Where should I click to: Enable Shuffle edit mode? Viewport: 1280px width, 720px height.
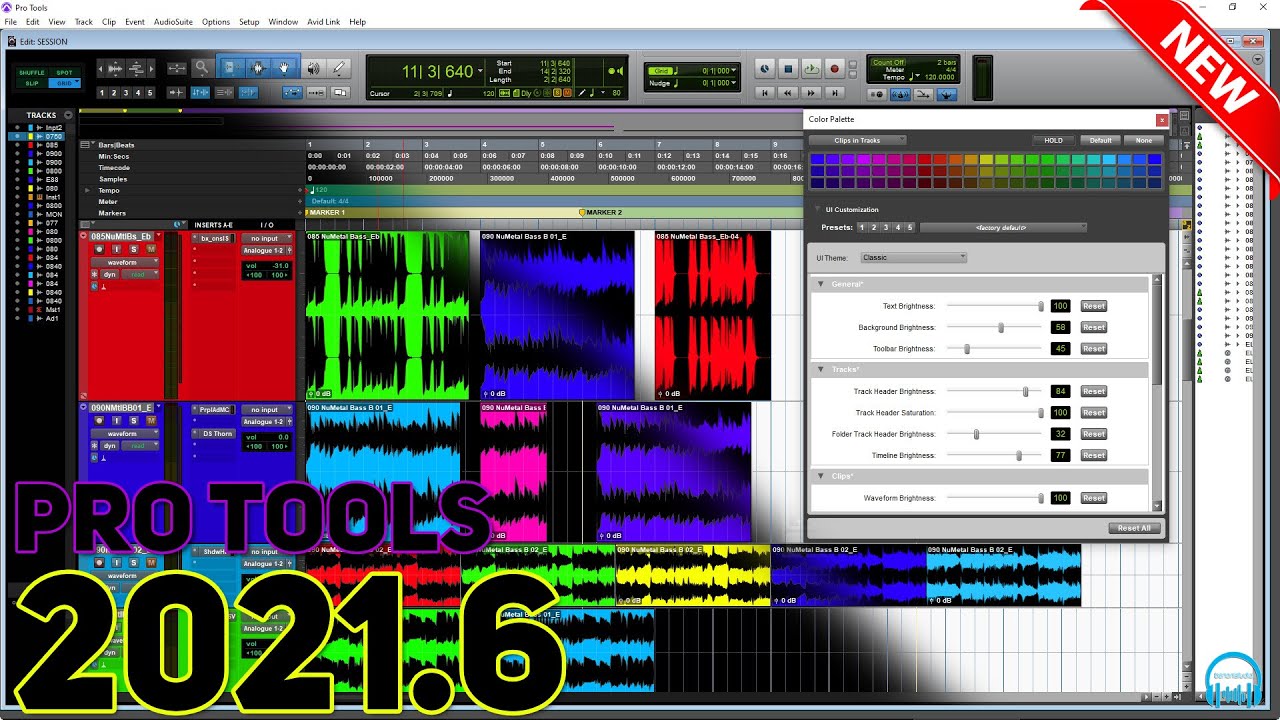(32, 72)
